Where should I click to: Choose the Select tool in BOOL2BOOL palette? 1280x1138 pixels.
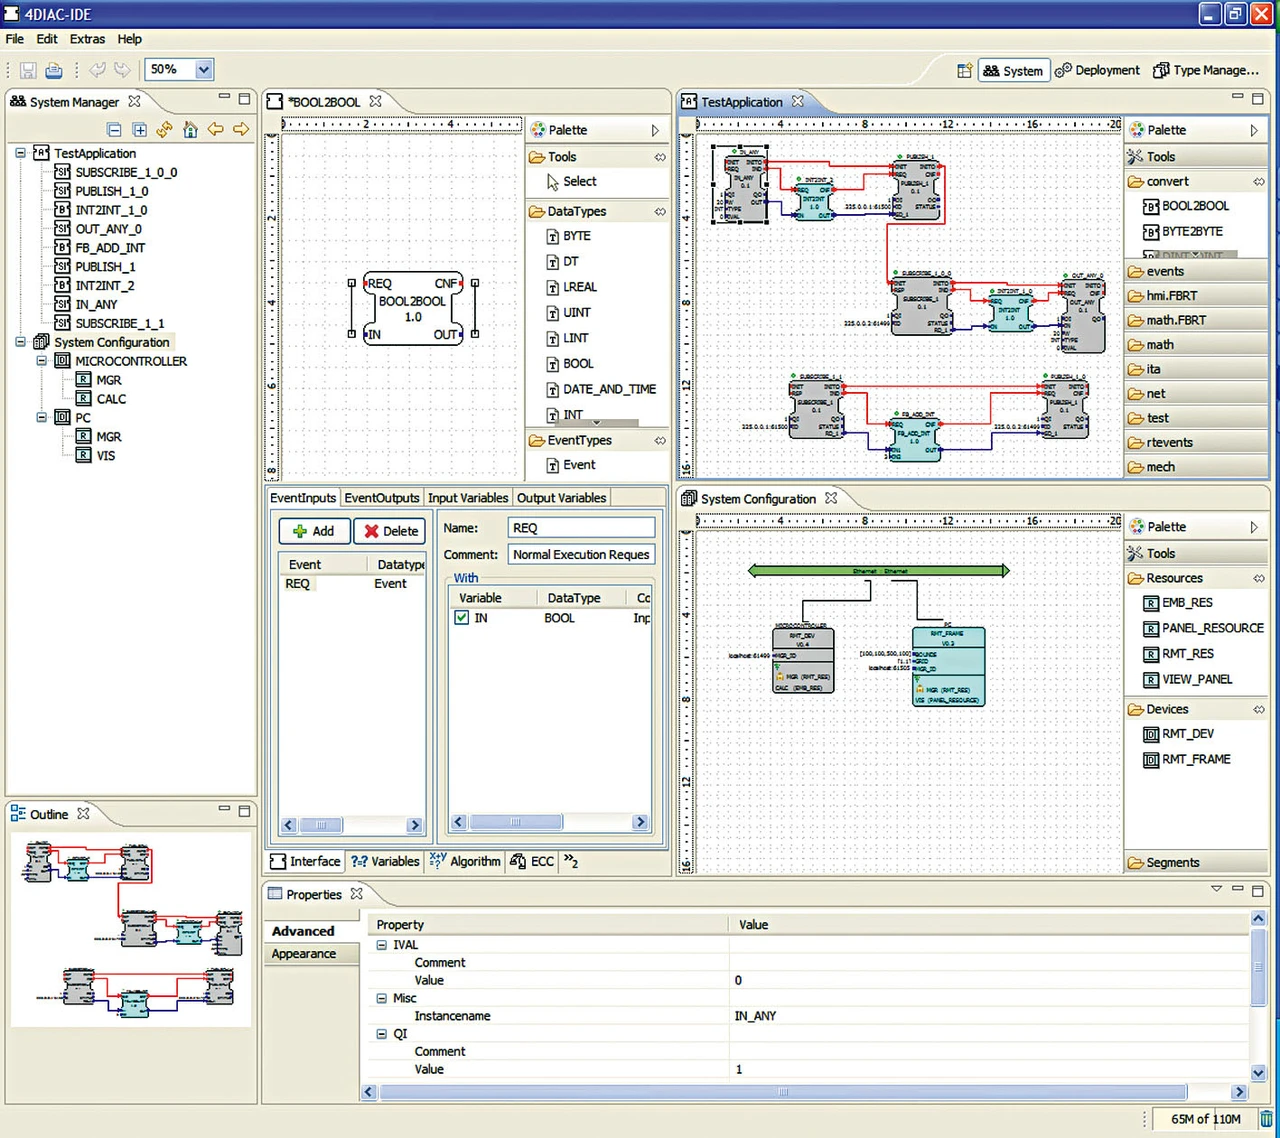pos(571,182)
